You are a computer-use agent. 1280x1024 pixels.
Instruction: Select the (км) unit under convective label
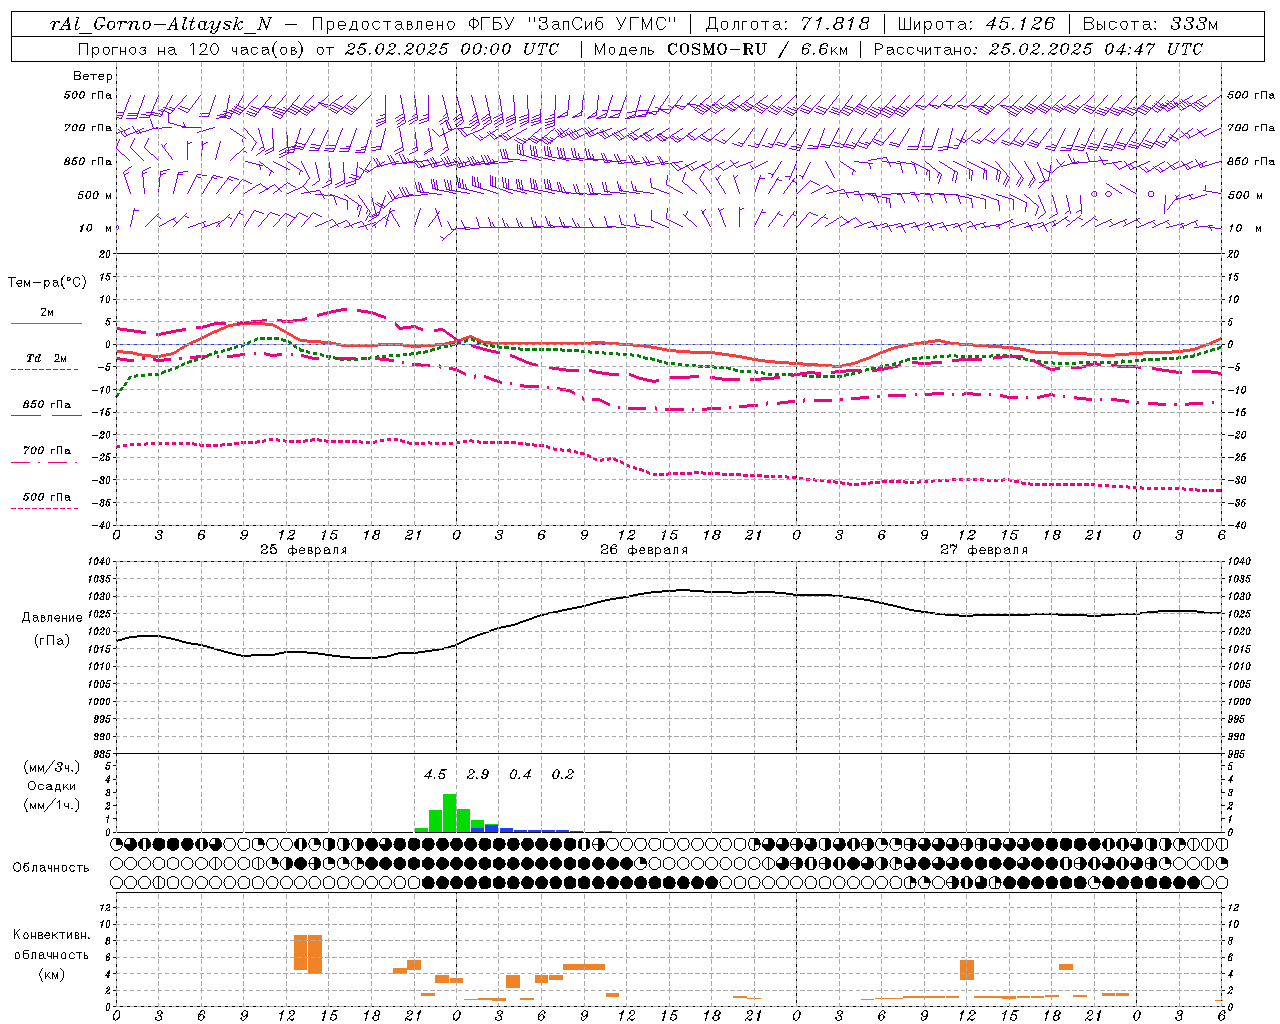[x=52, y=973]
